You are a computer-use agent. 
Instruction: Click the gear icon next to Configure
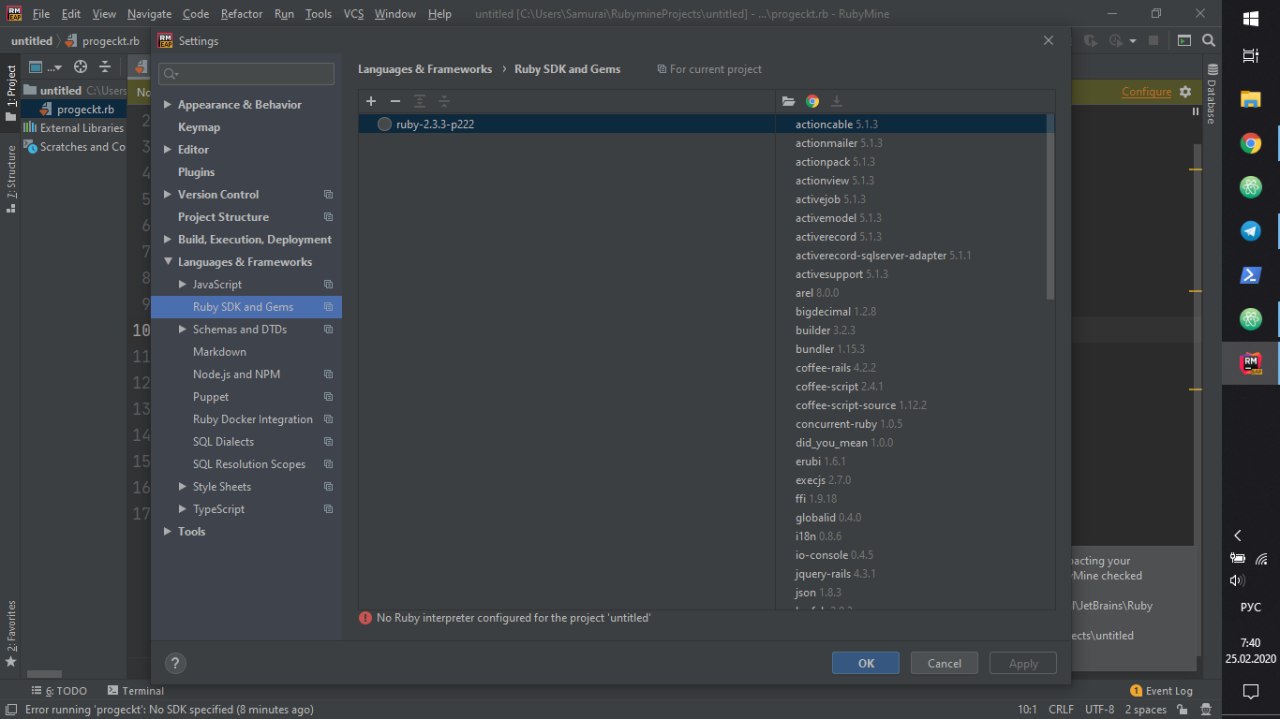[1185, 91]
